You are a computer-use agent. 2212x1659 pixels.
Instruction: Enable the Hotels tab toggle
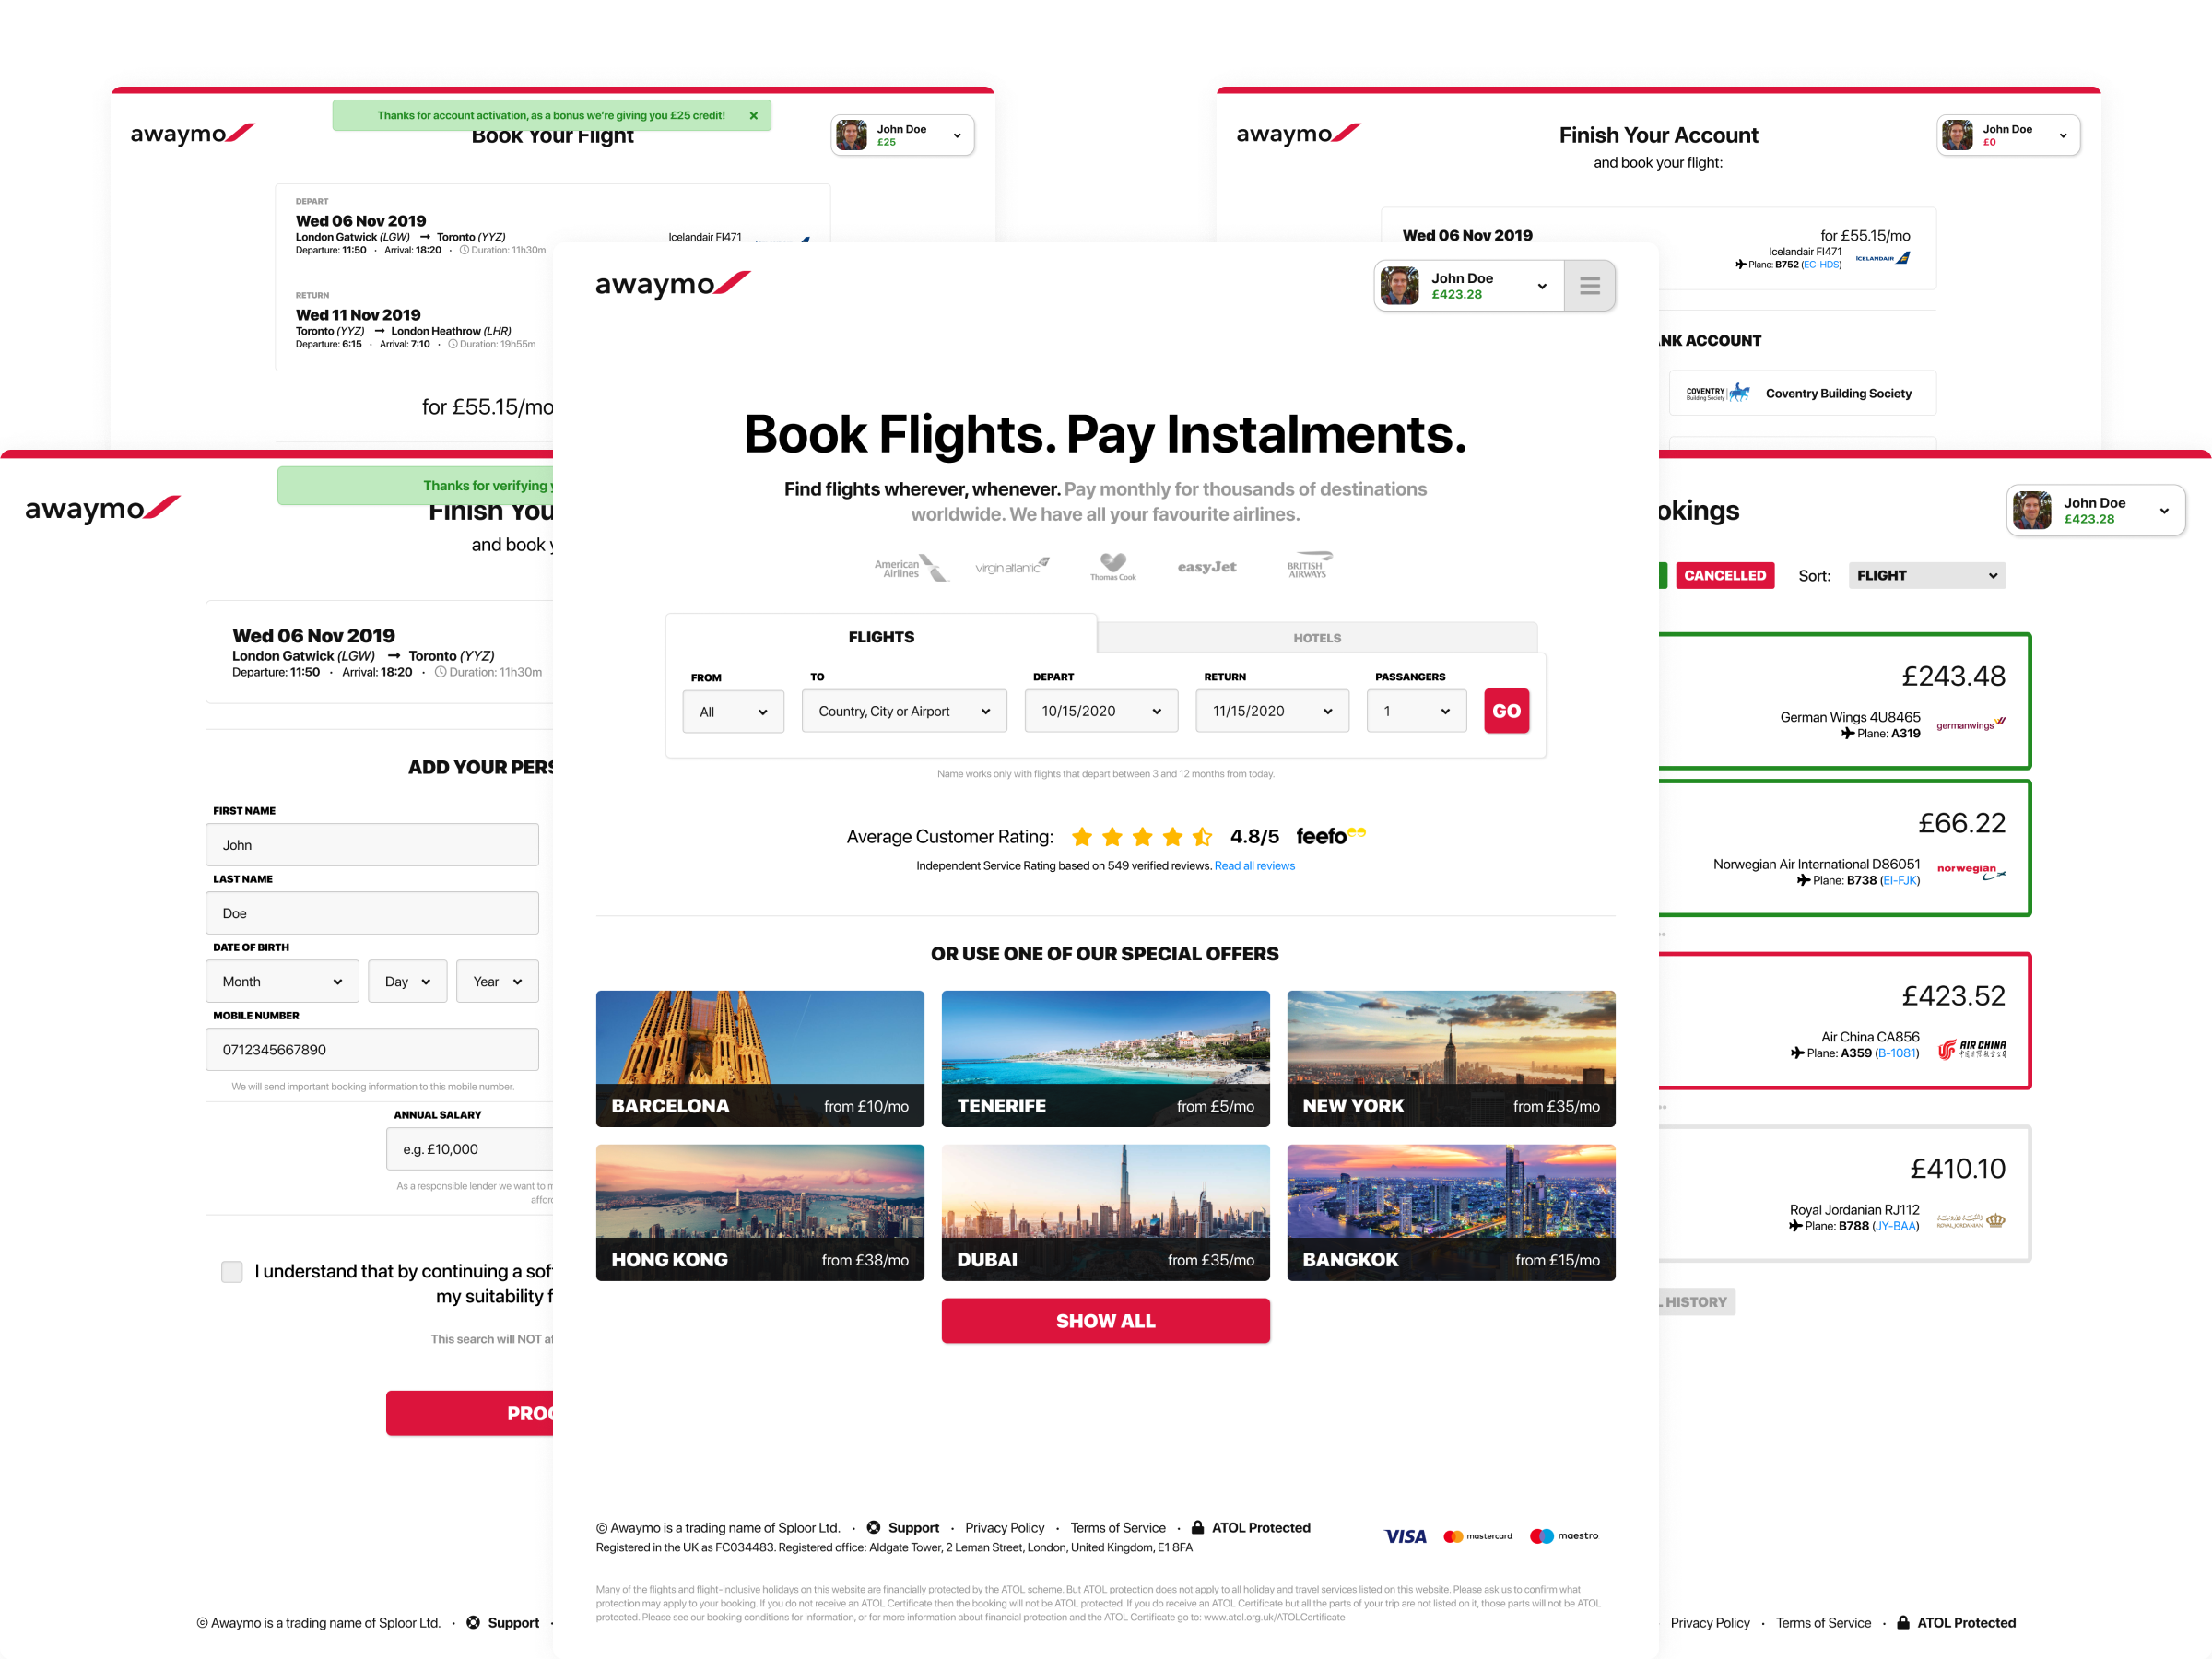1319,636
